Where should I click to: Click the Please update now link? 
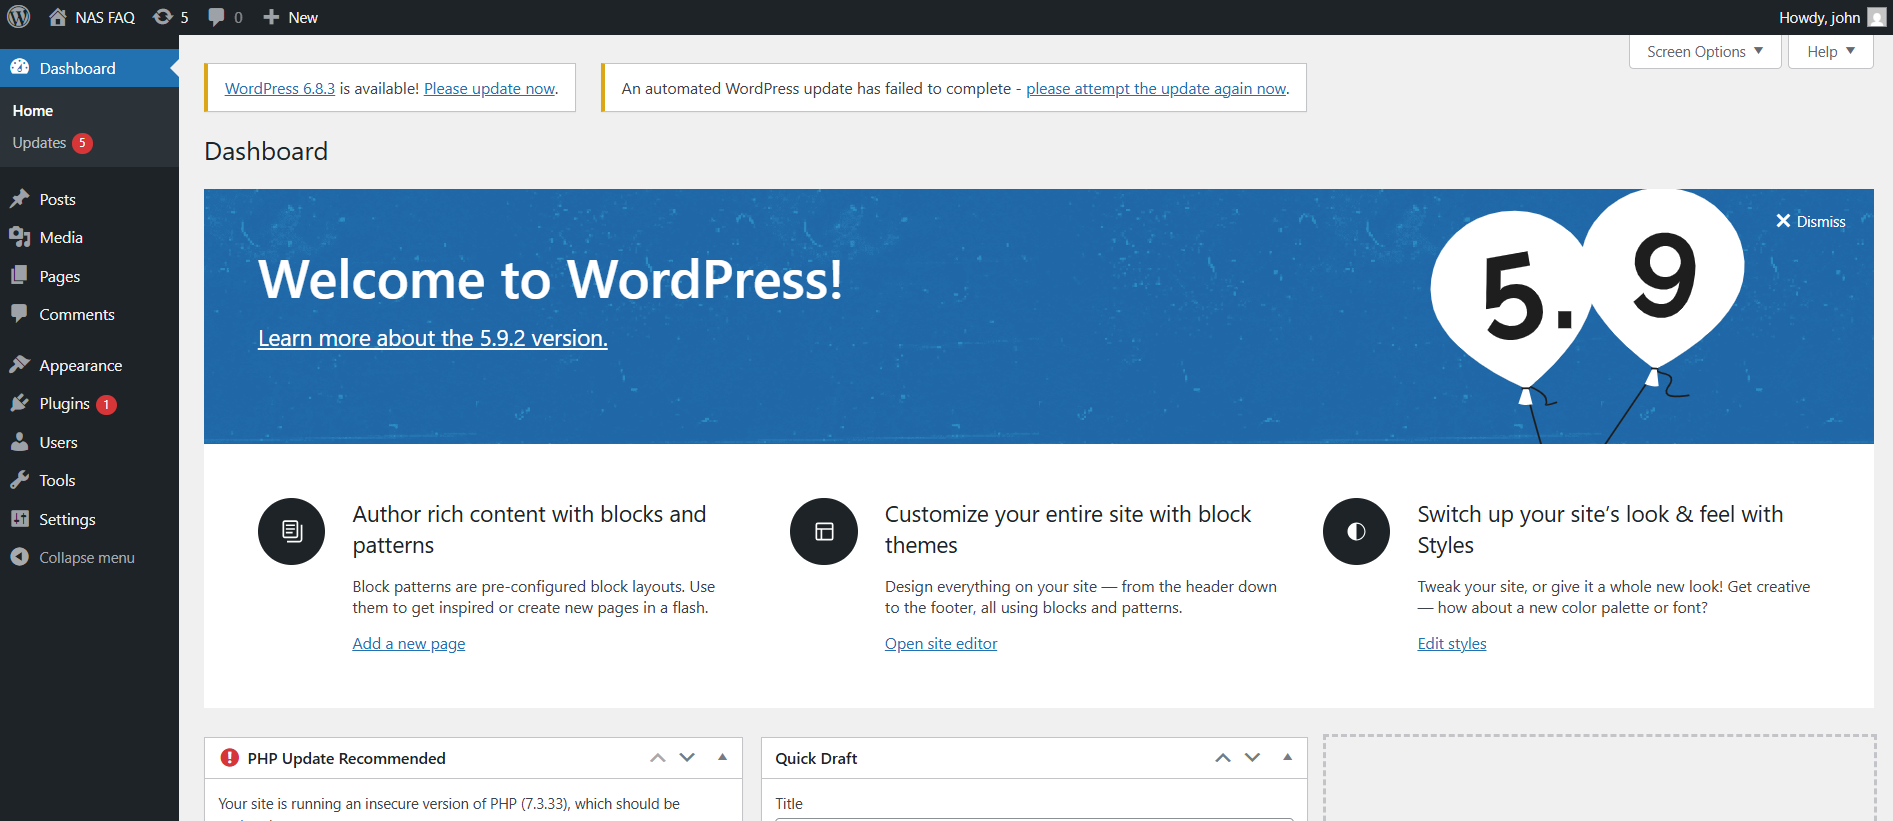(489, 89)
